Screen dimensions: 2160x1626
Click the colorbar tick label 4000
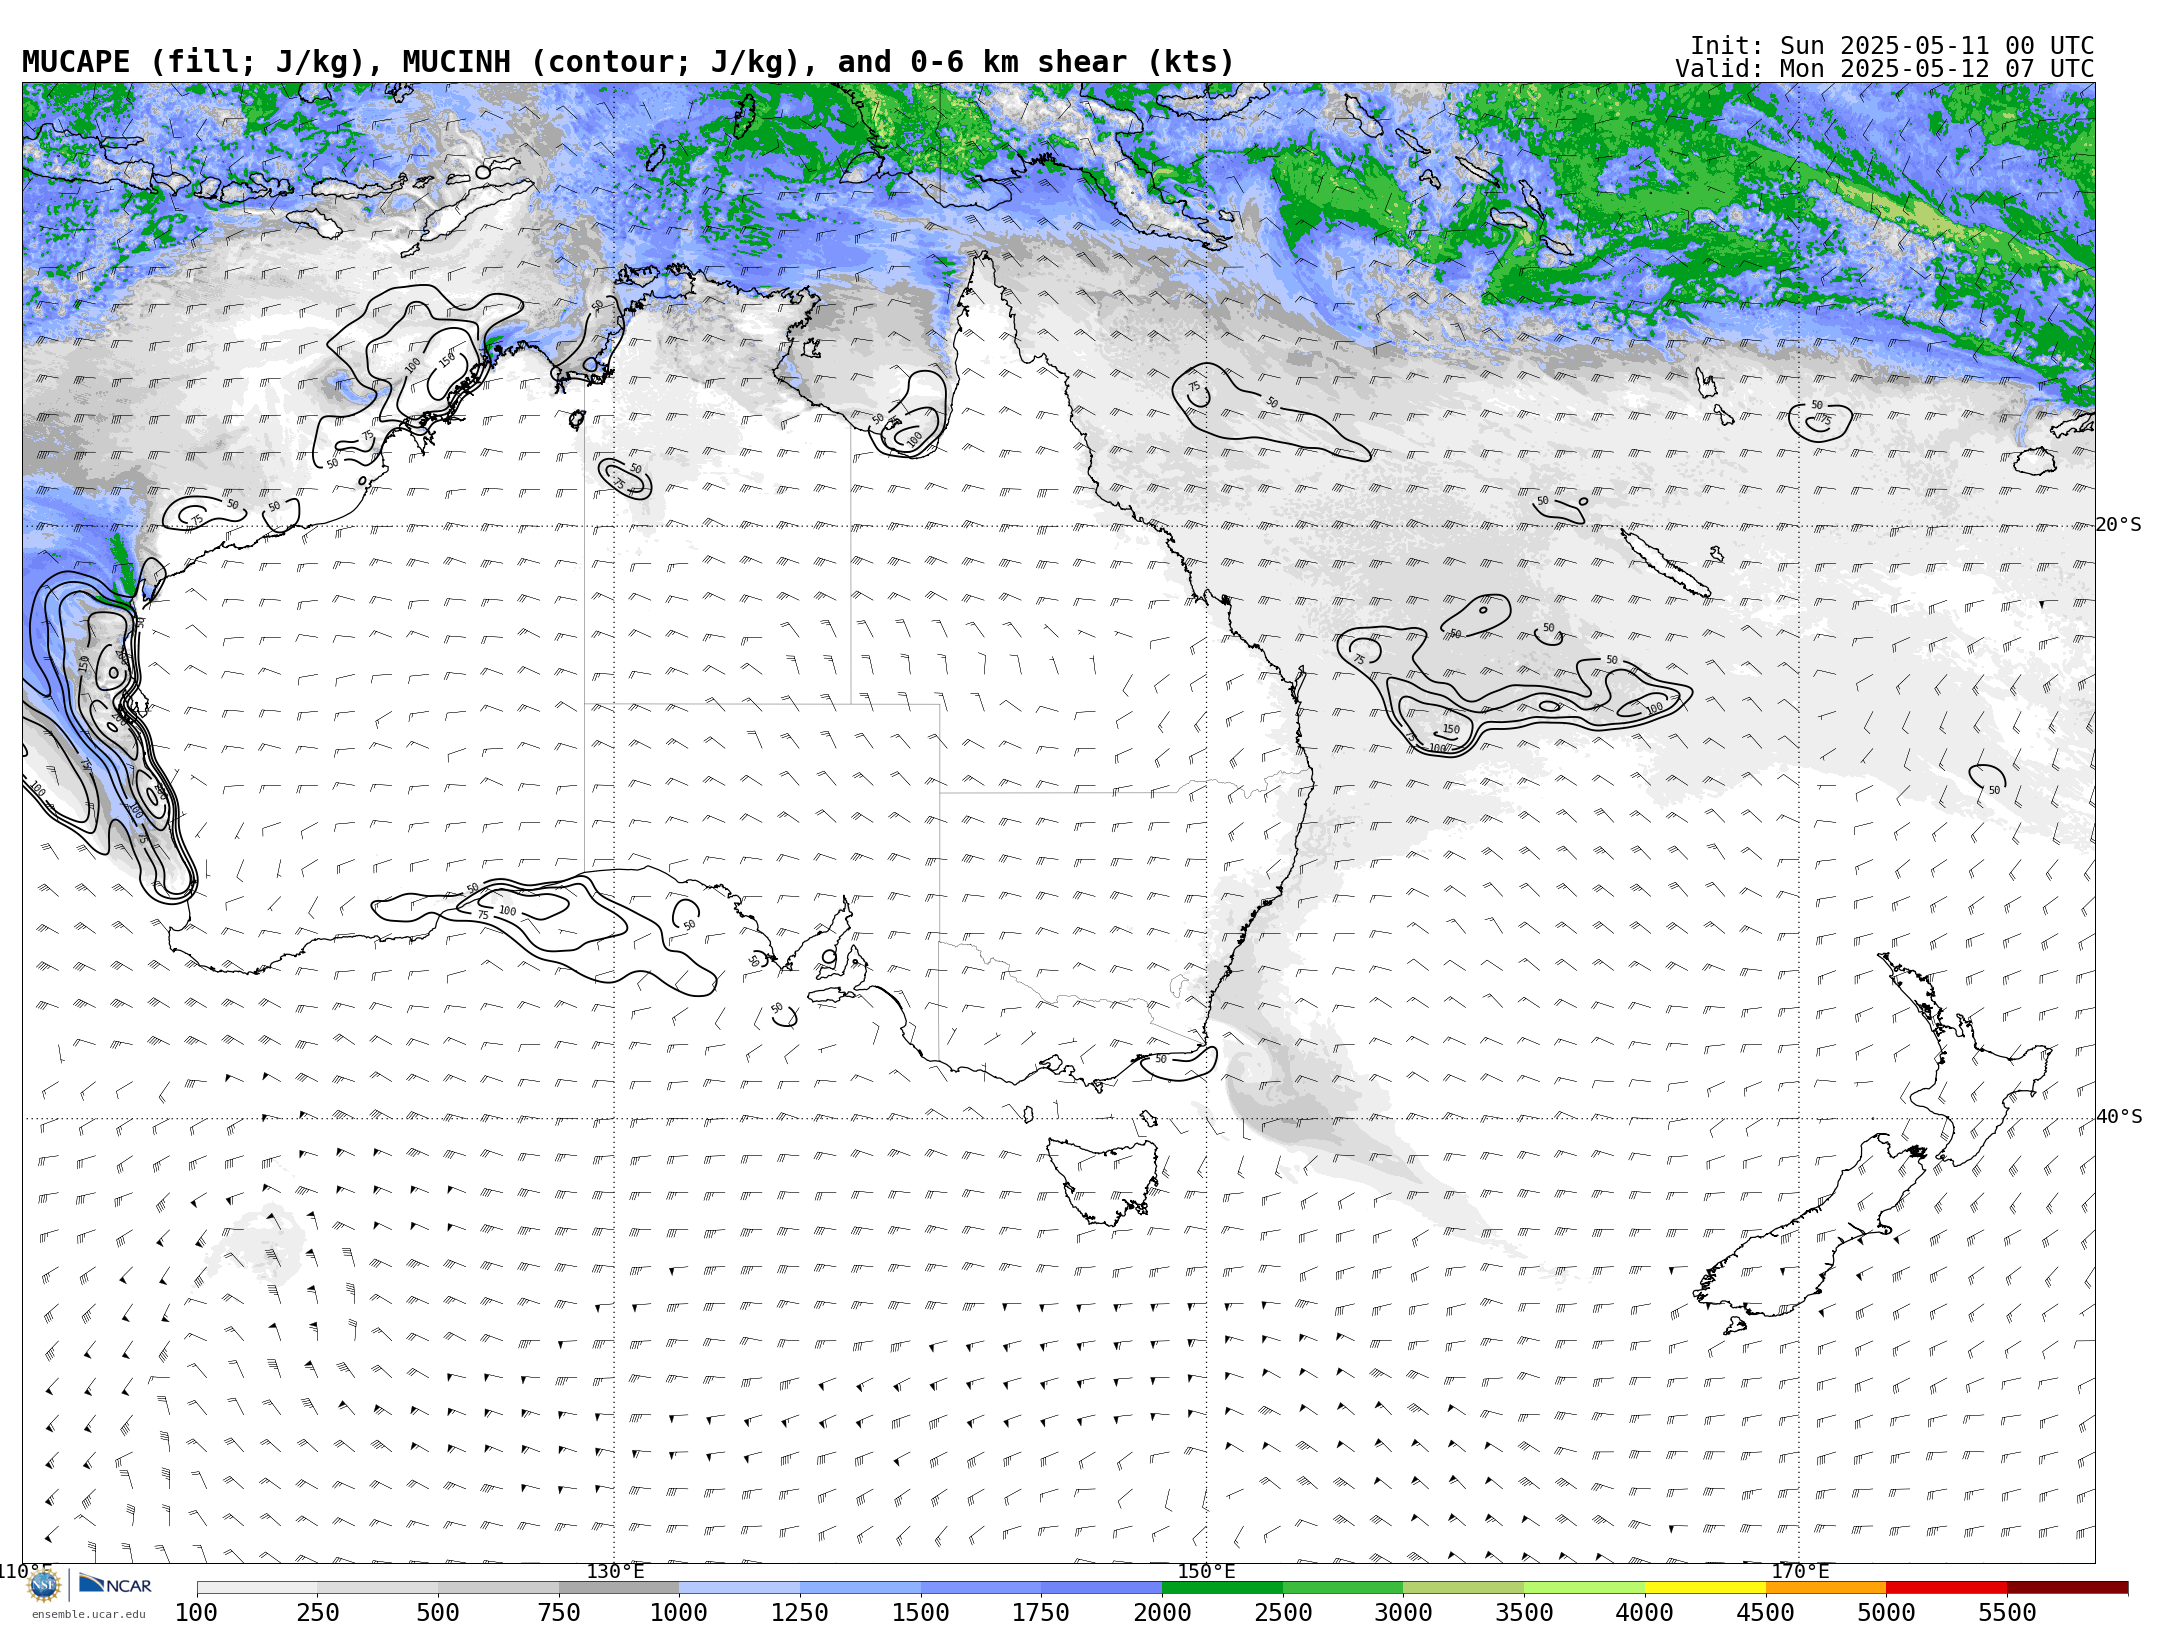(x=1645, y=1613)
